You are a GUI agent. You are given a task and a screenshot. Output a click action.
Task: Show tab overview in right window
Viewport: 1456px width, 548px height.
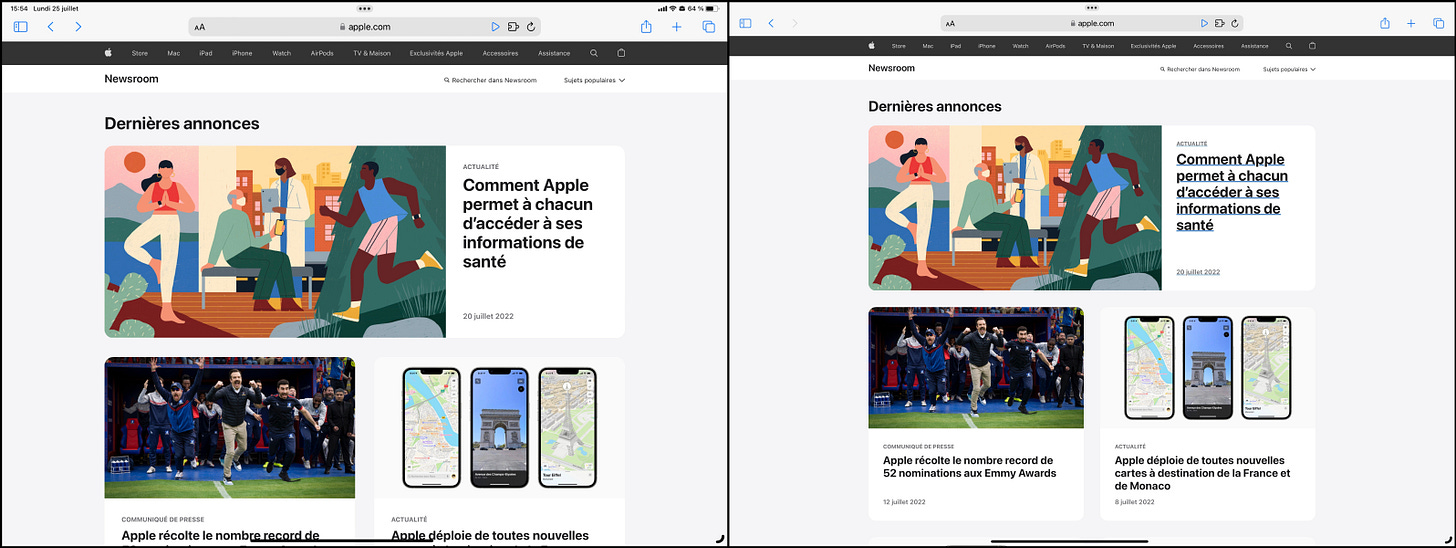(1438, 23)
